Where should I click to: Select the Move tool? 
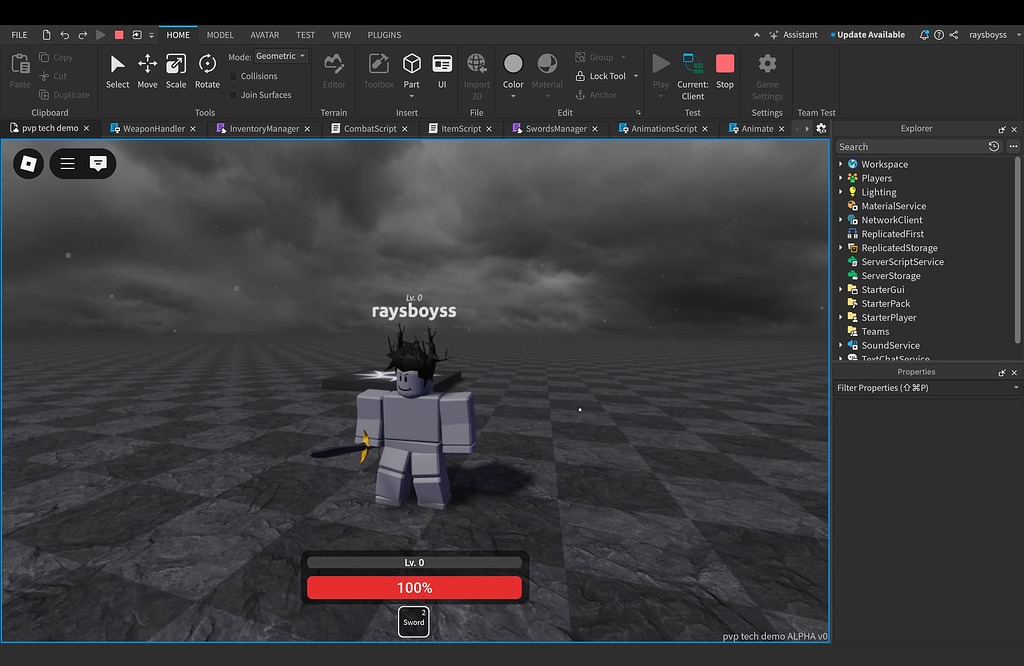pos(147,71)
